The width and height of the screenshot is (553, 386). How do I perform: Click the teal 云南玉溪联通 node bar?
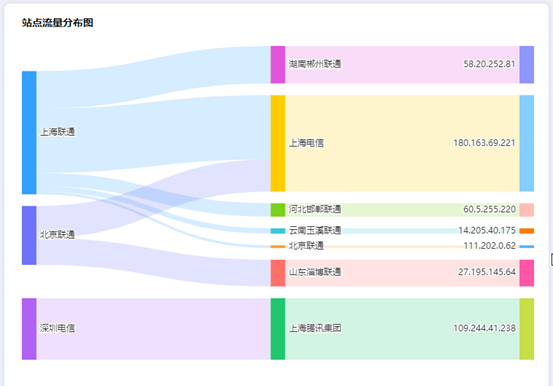point(278,231)
